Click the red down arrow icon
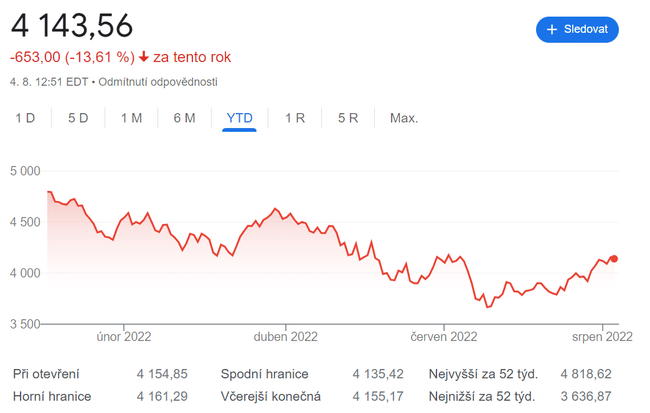Viewport: 650px width, 413px height. pyautogui.click(x=144, y=57)
